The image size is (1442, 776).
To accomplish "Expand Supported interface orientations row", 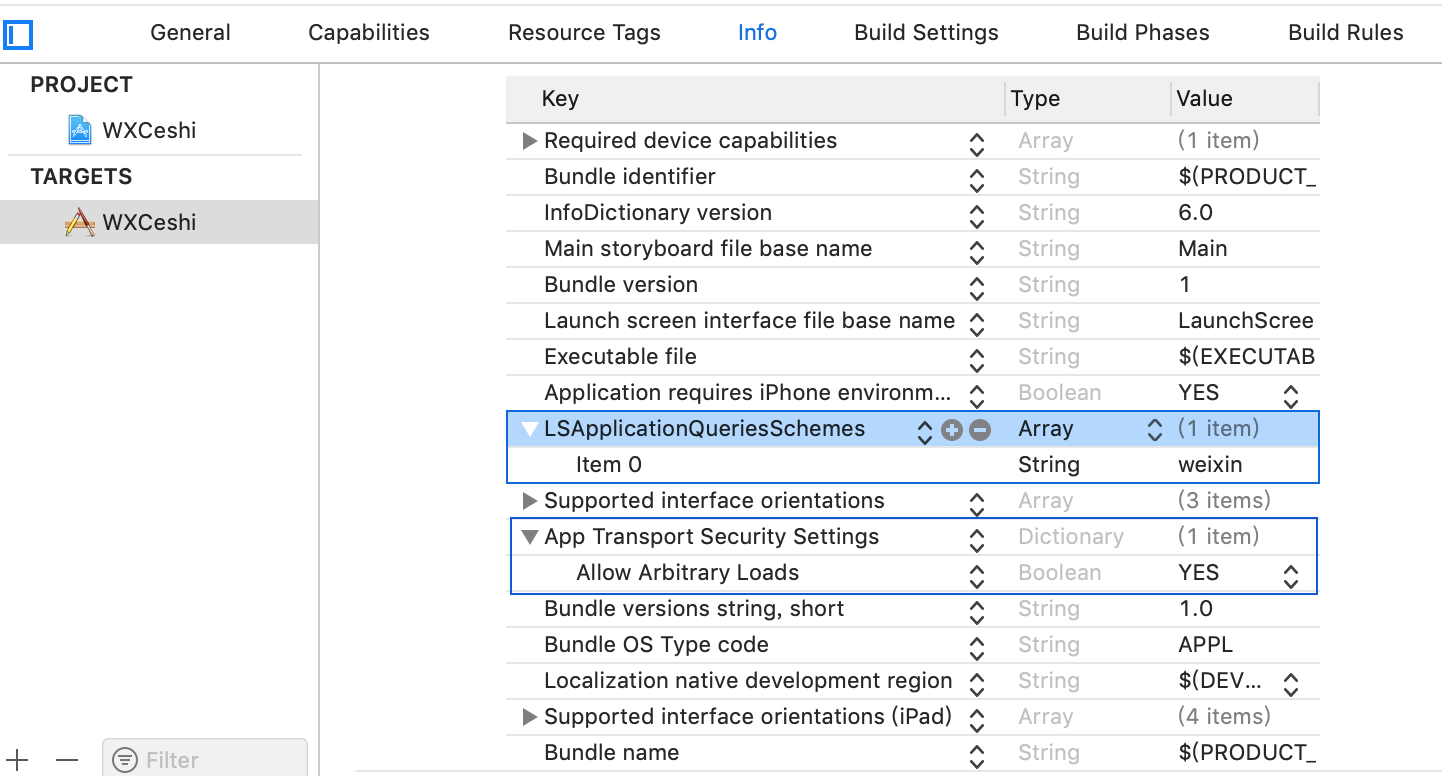I will 530,501.
